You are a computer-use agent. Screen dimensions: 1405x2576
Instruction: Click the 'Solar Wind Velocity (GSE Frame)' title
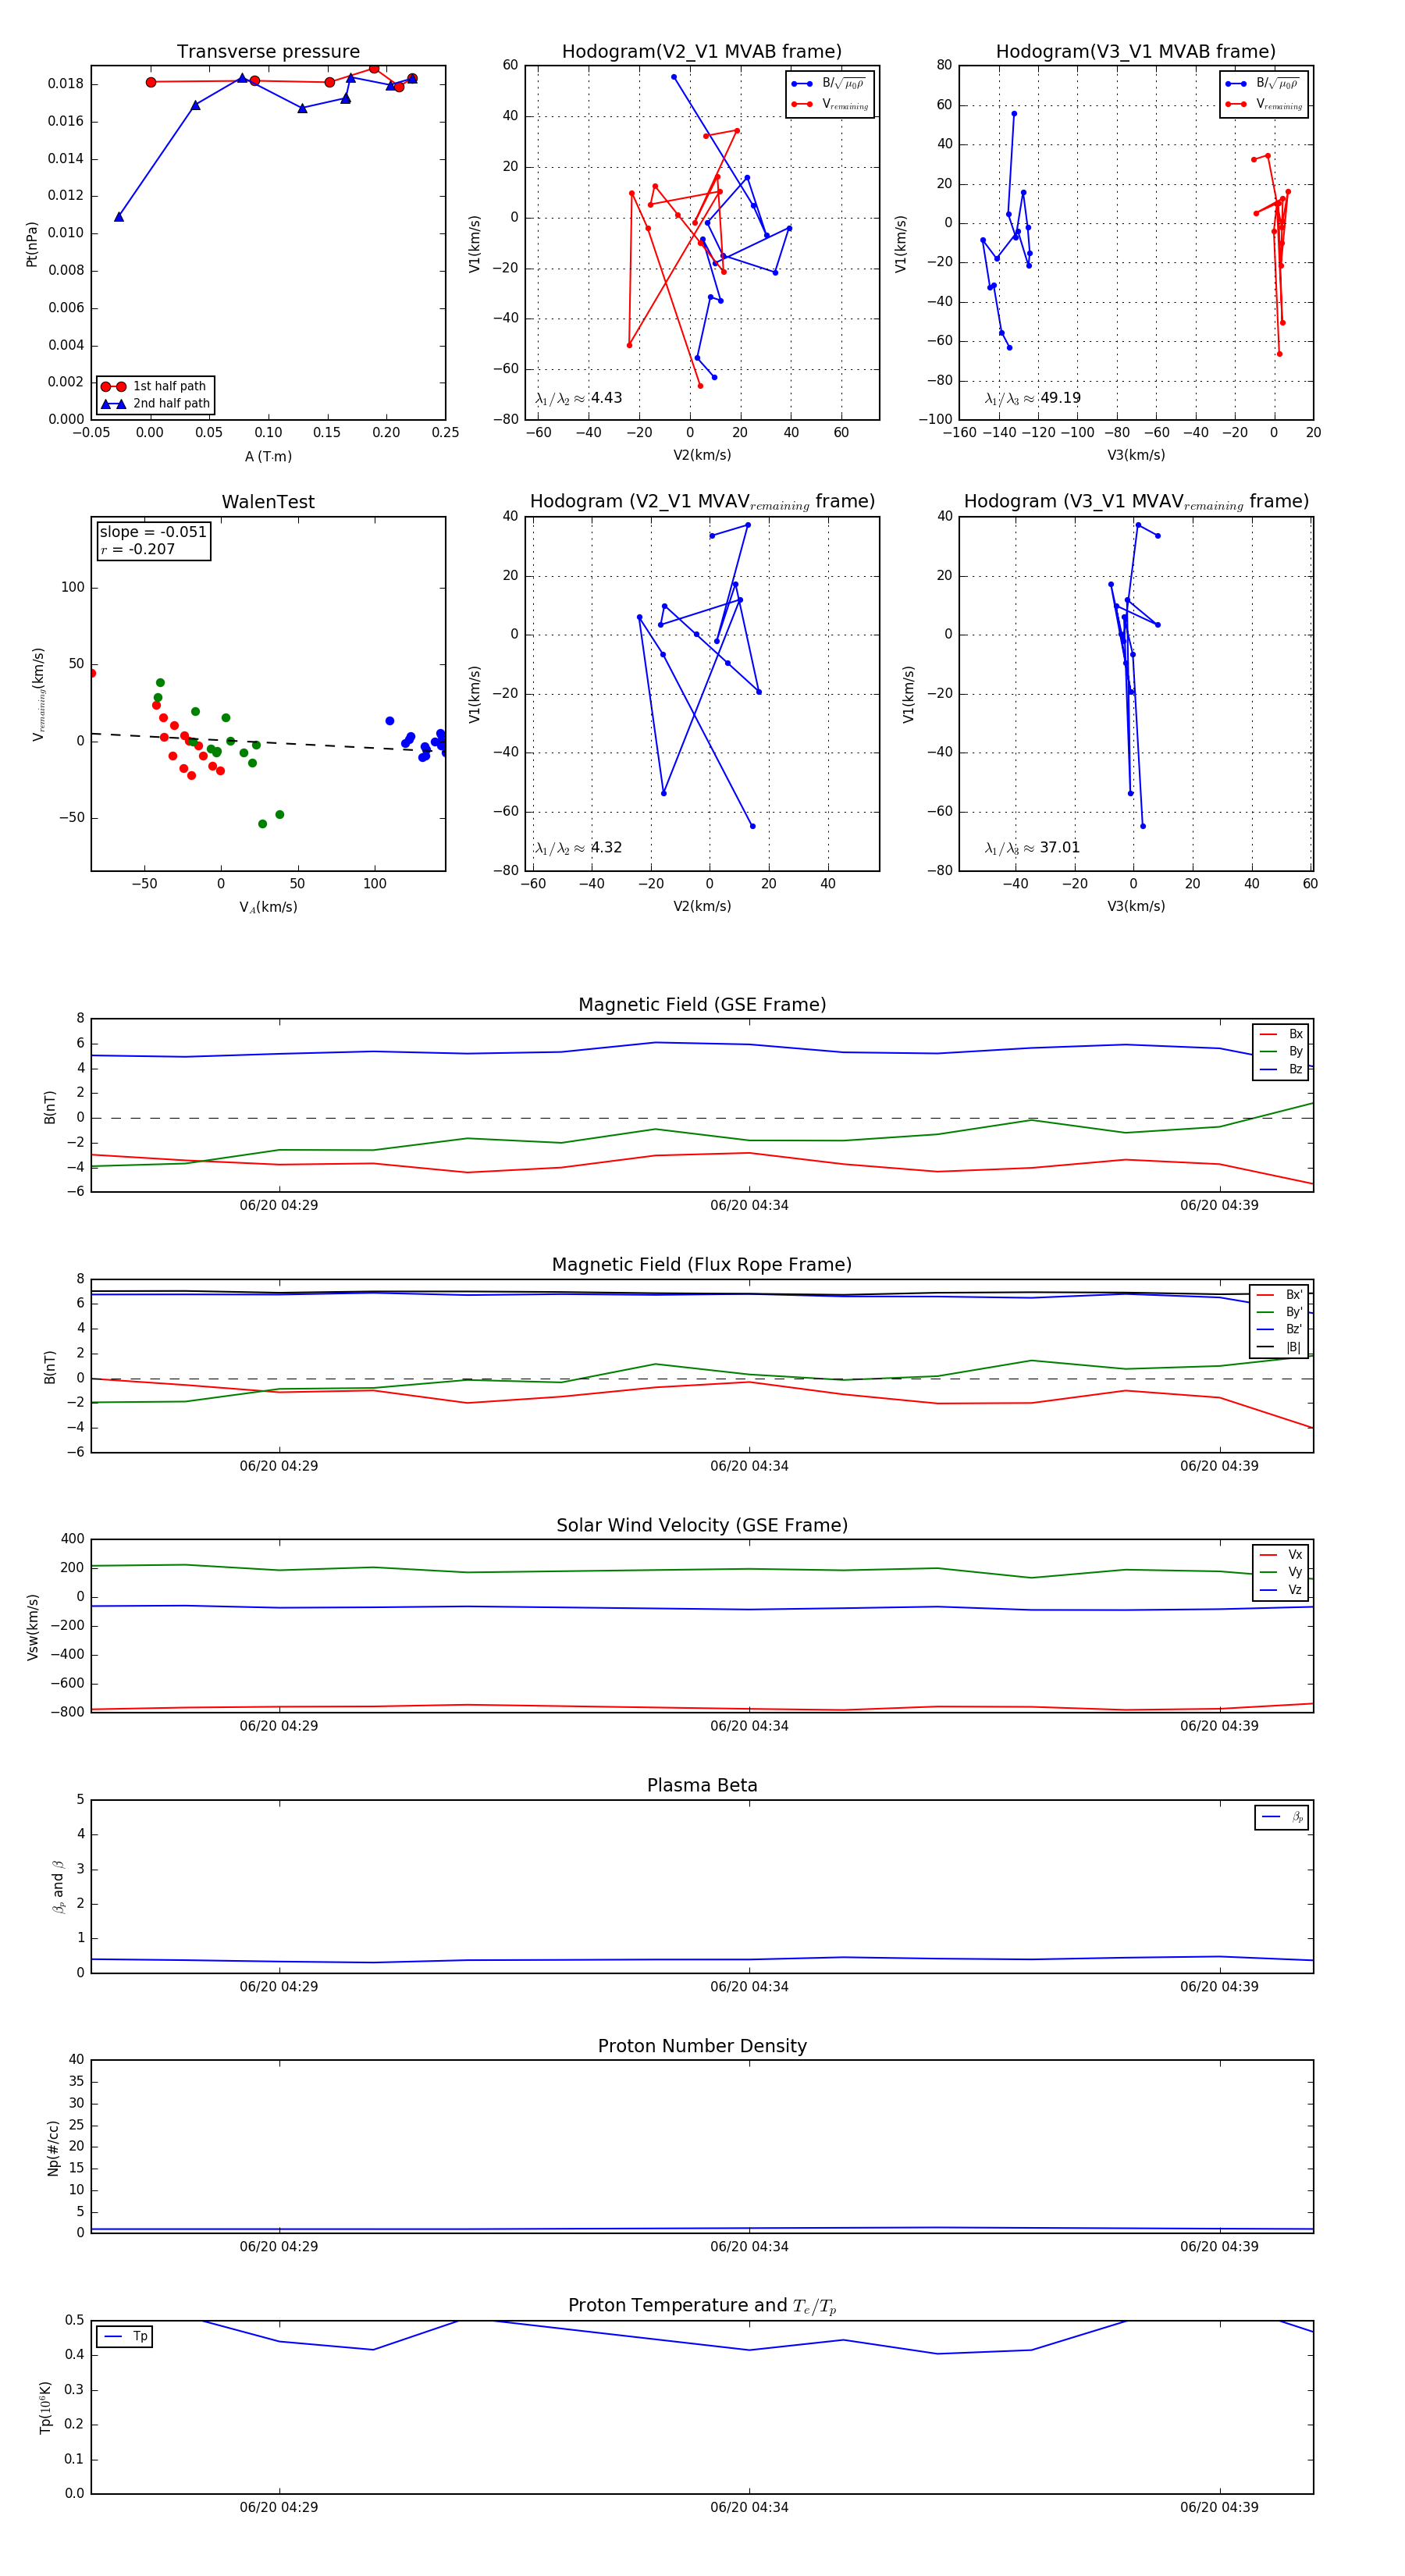pyautogui.click(x=702, y=1526)
